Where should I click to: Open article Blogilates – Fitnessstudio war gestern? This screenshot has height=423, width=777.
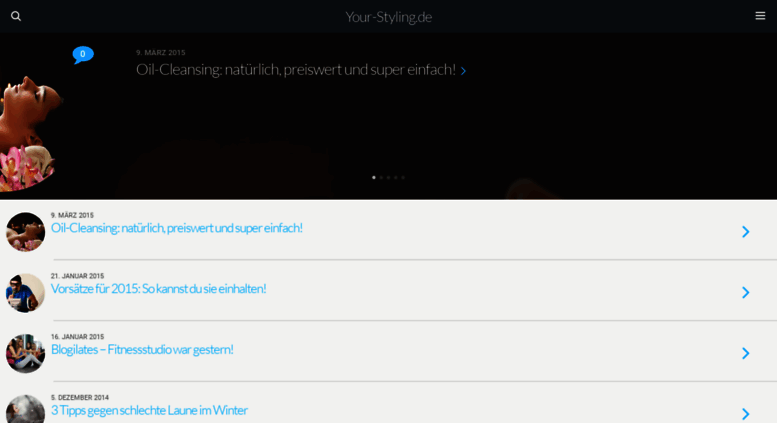pos(142,350)
